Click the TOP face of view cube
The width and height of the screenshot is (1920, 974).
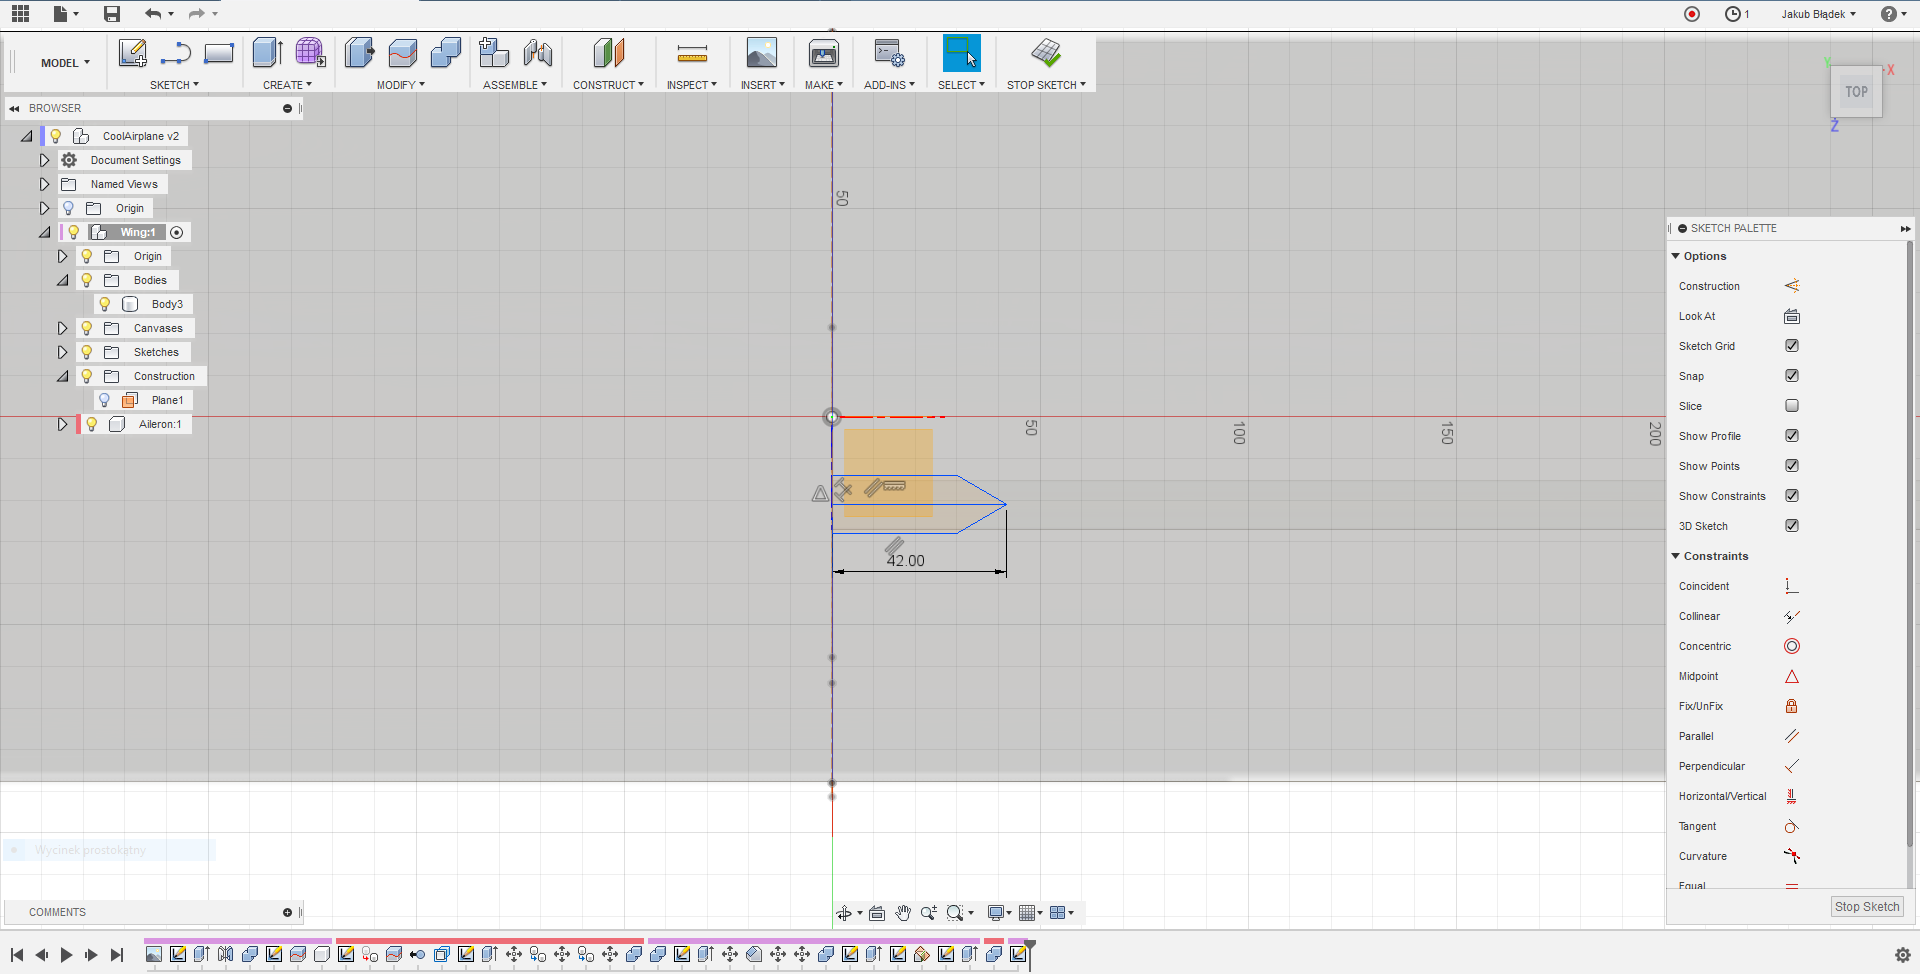click(x=1857, y=92)
